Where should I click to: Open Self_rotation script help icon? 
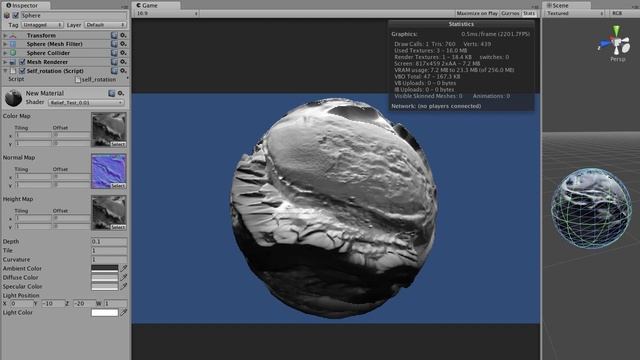pyautogui.click(x=114, y=71)
